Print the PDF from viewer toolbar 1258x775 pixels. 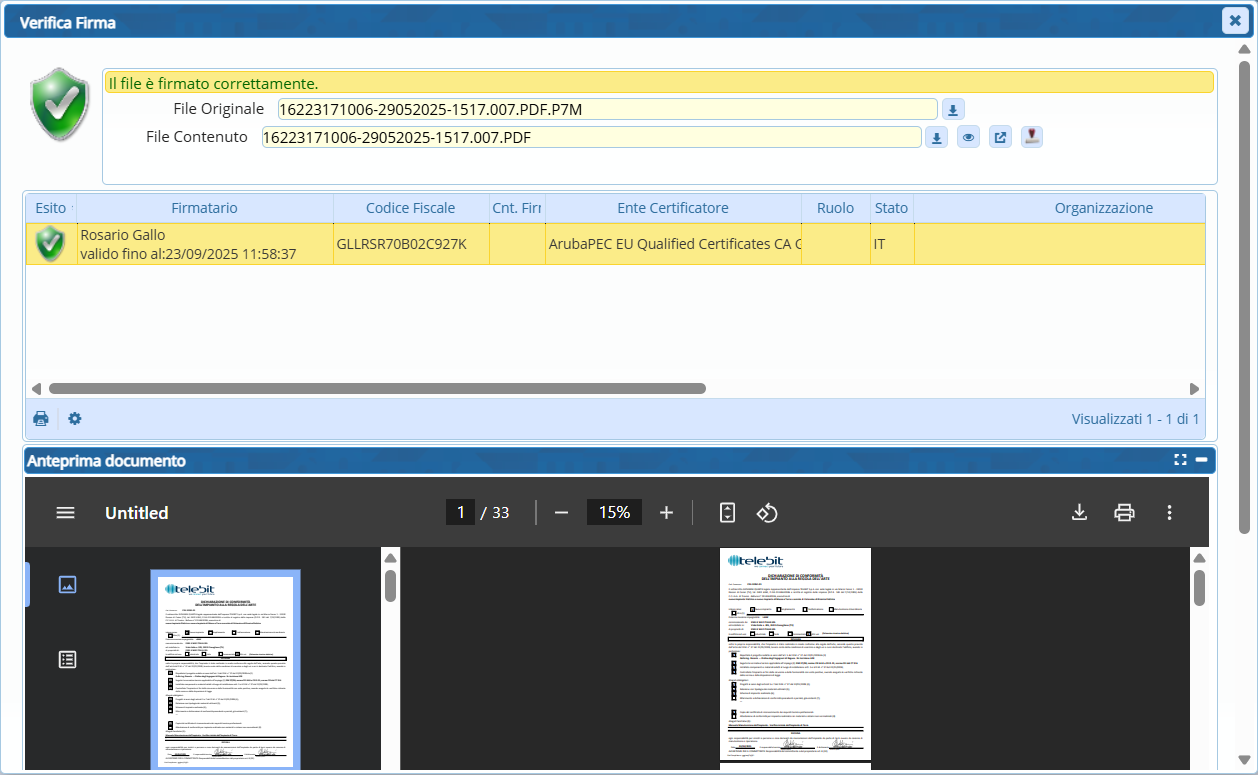tap(1124, 513)
